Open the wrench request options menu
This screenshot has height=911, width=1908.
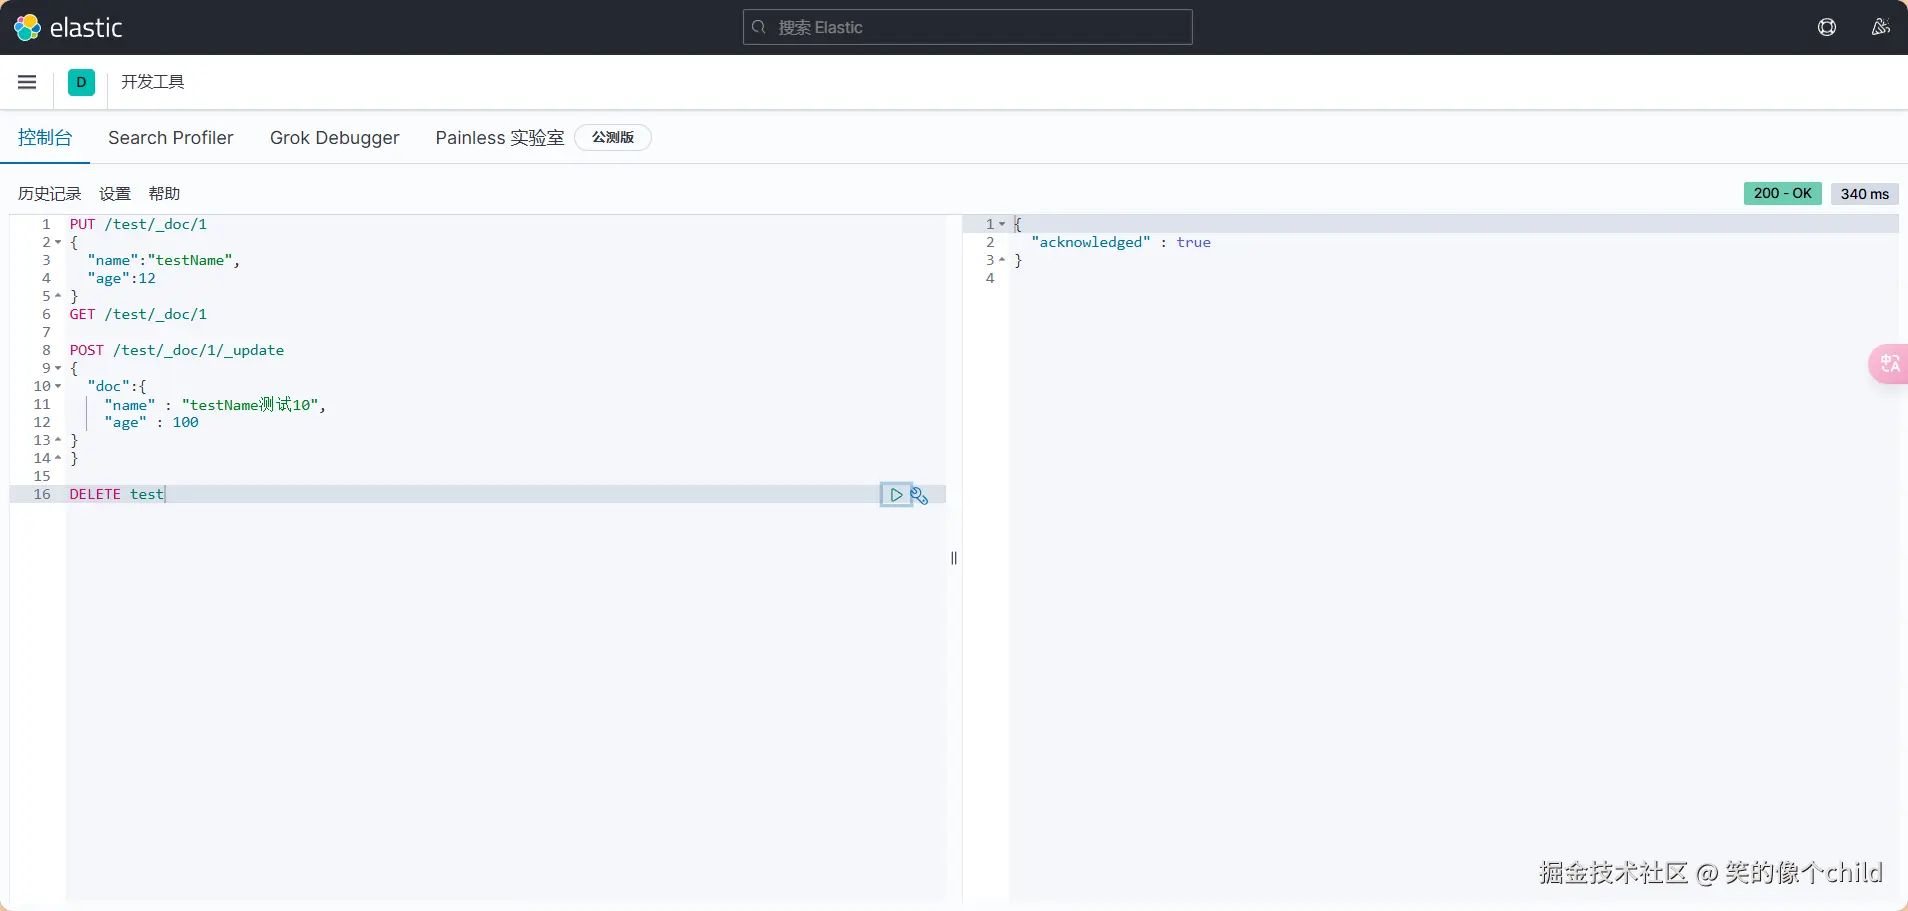pyautogui.click(x=920, y=495)
